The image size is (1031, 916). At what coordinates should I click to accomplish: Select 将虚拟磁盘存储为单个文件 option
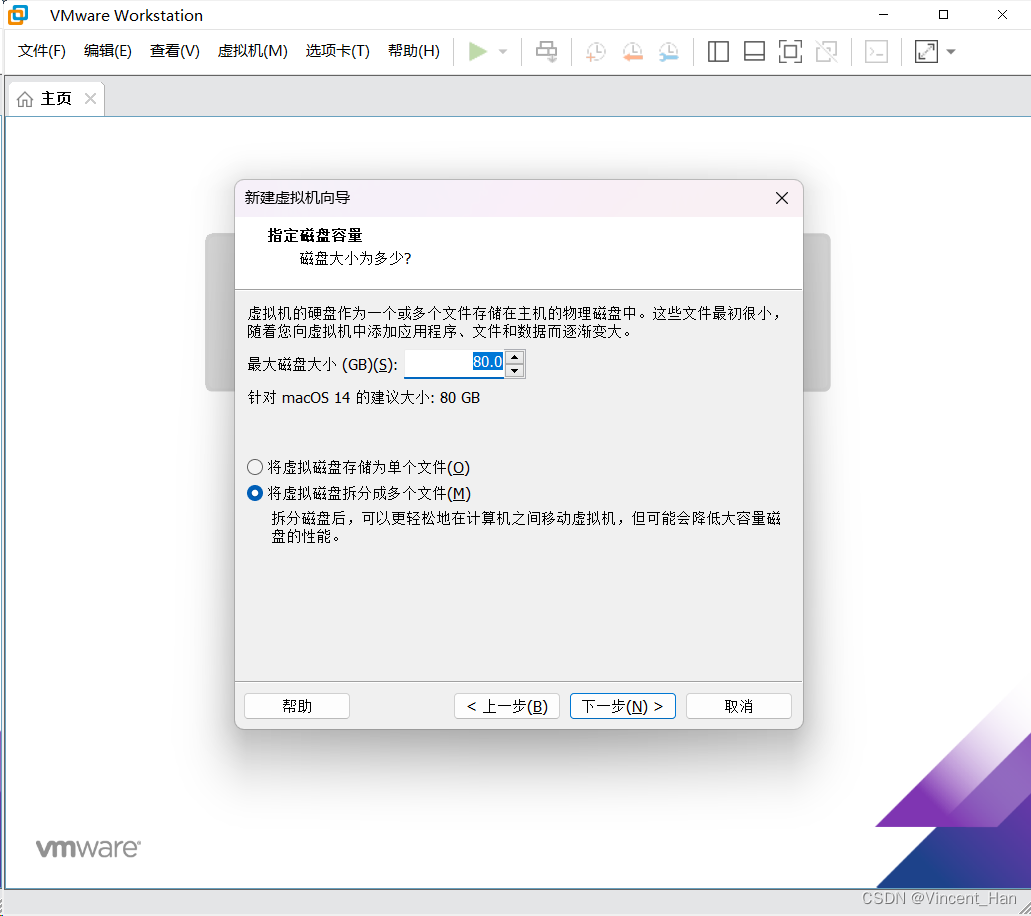[x=358, y=468]
